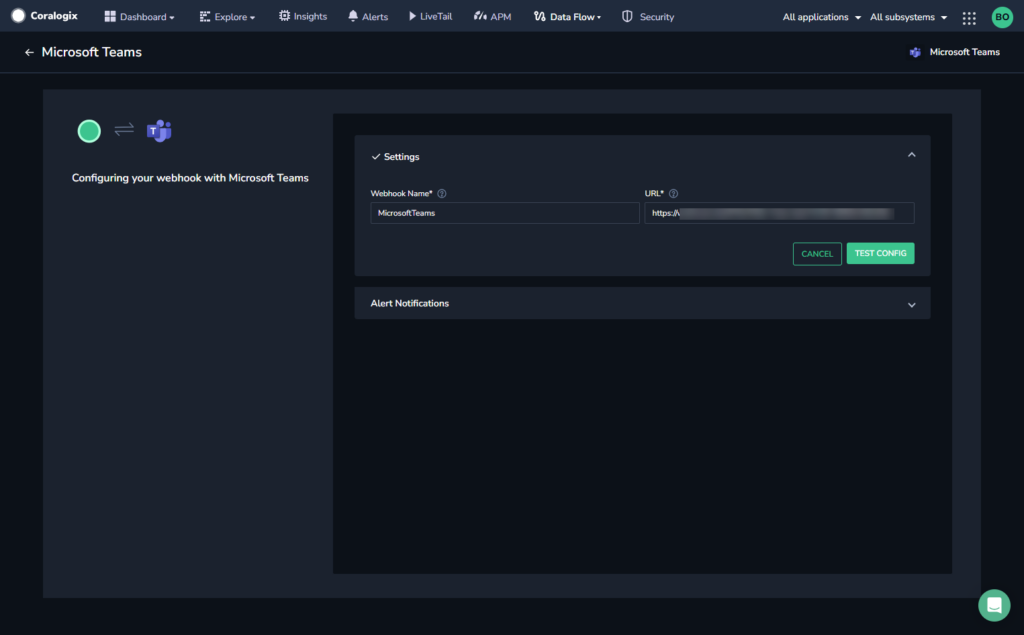Screen dimensions: 1024x635
Task: Click the URL help icon
Action: pos(673,193)
